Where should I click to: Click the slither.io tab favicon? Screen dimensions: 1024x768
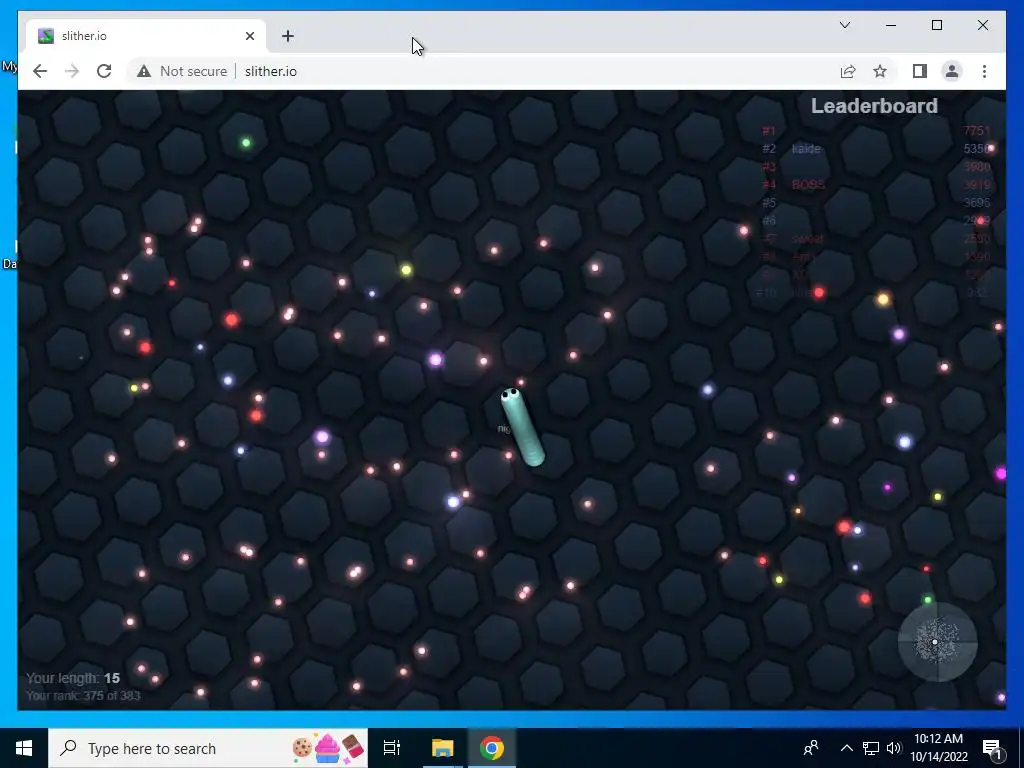pos(46,36)
